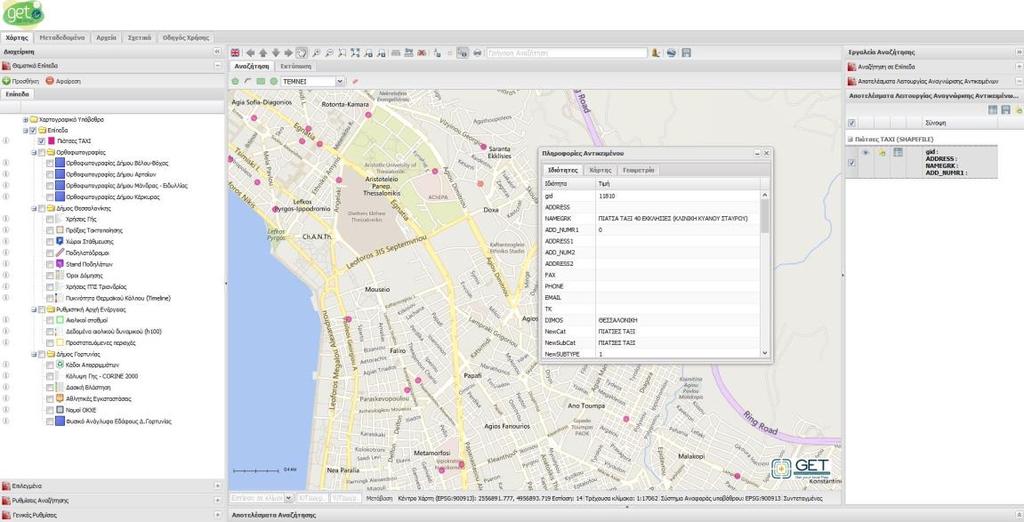The image size is (1024, 522).
Task: Switch to the Αρχεία tab
Action: tap(106, 38)
